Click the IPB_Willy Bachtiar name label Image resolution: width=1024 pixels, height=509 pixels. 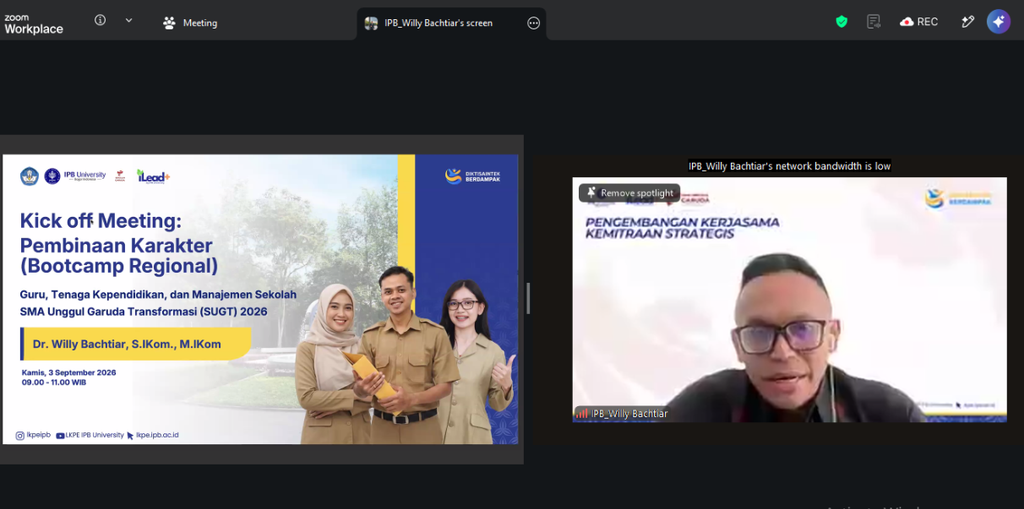point(630,414)
